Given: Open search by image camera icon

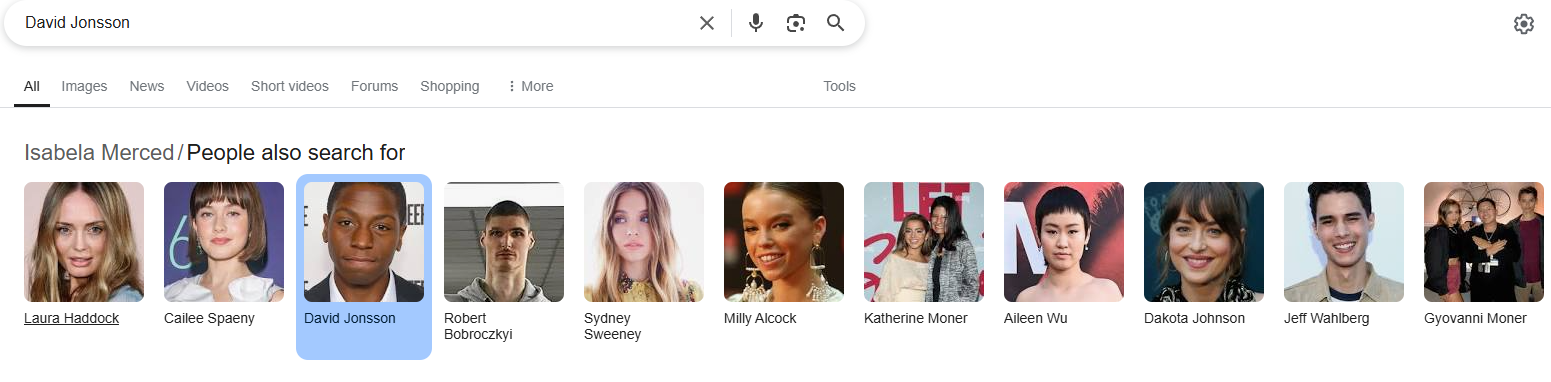Looking at the screenshot, I should click(x=796, y=23).
